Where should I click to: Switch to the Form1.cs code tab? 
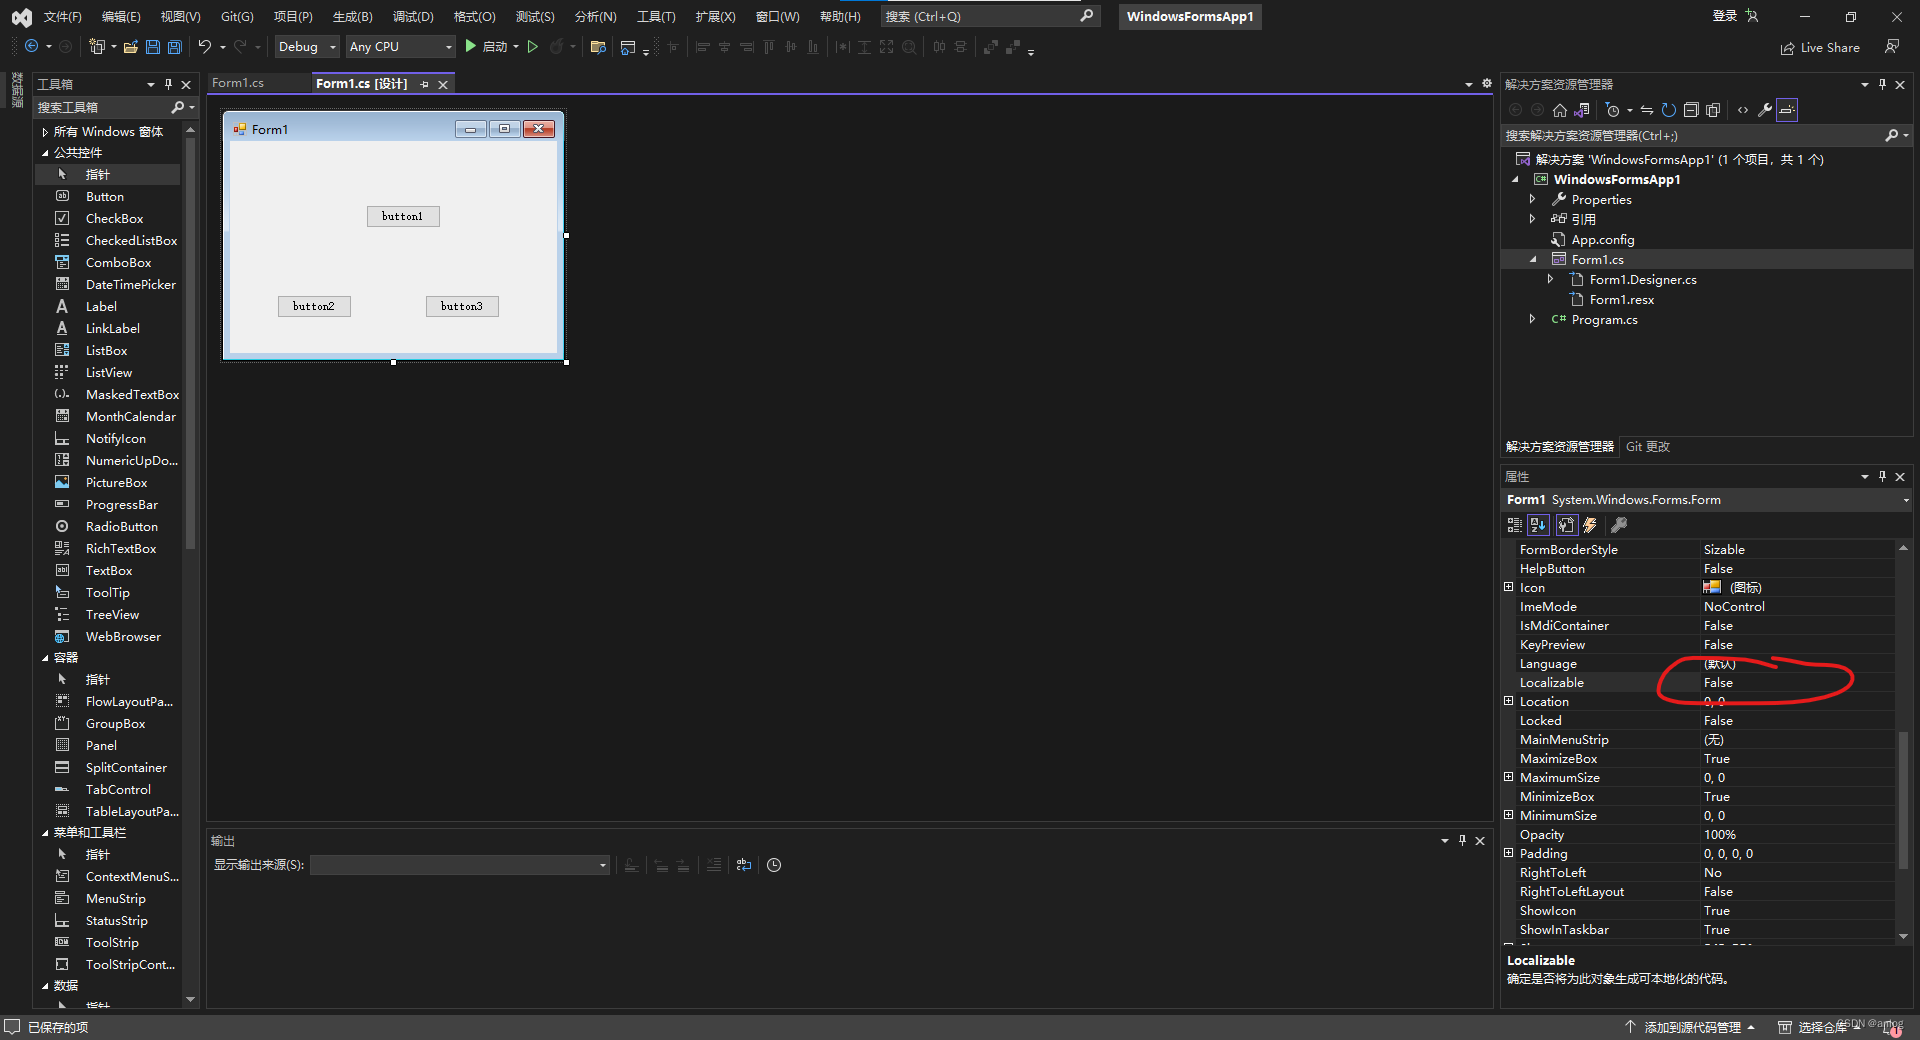(x=238, y=83)
